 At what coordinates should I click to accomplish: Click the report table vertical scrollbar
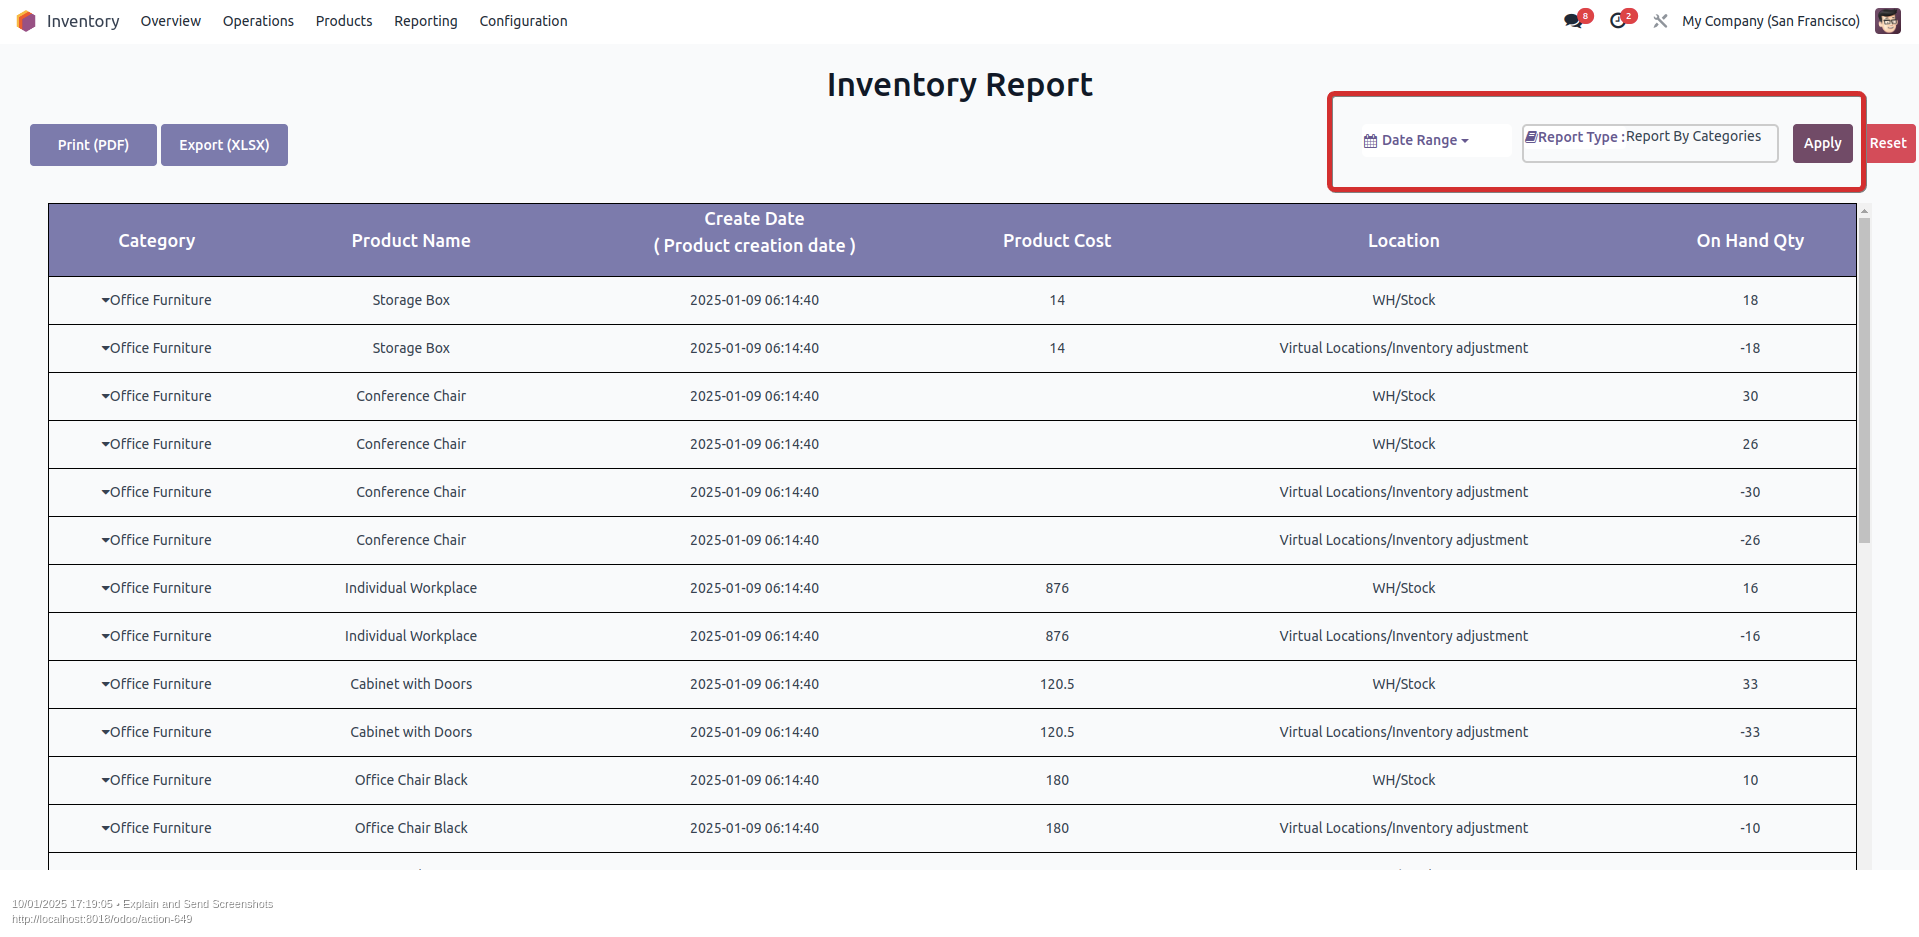[1864, 380]
